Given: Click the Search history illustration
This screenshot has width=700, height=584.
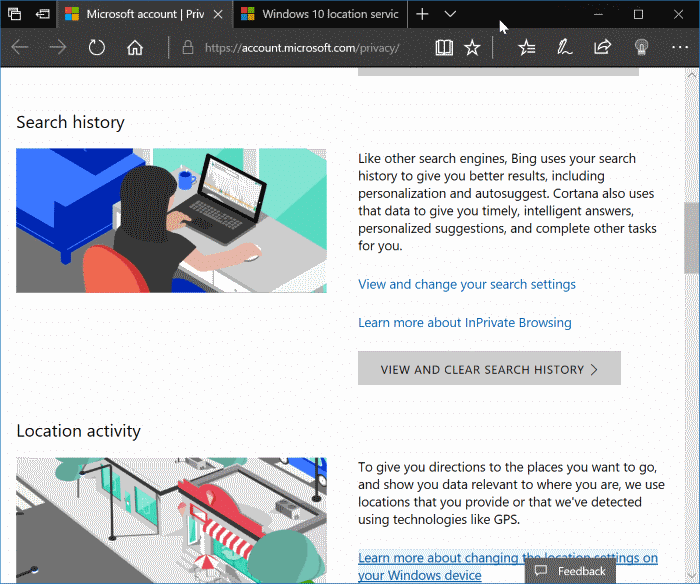Looking at the screenshot, I should click(171, 221).
